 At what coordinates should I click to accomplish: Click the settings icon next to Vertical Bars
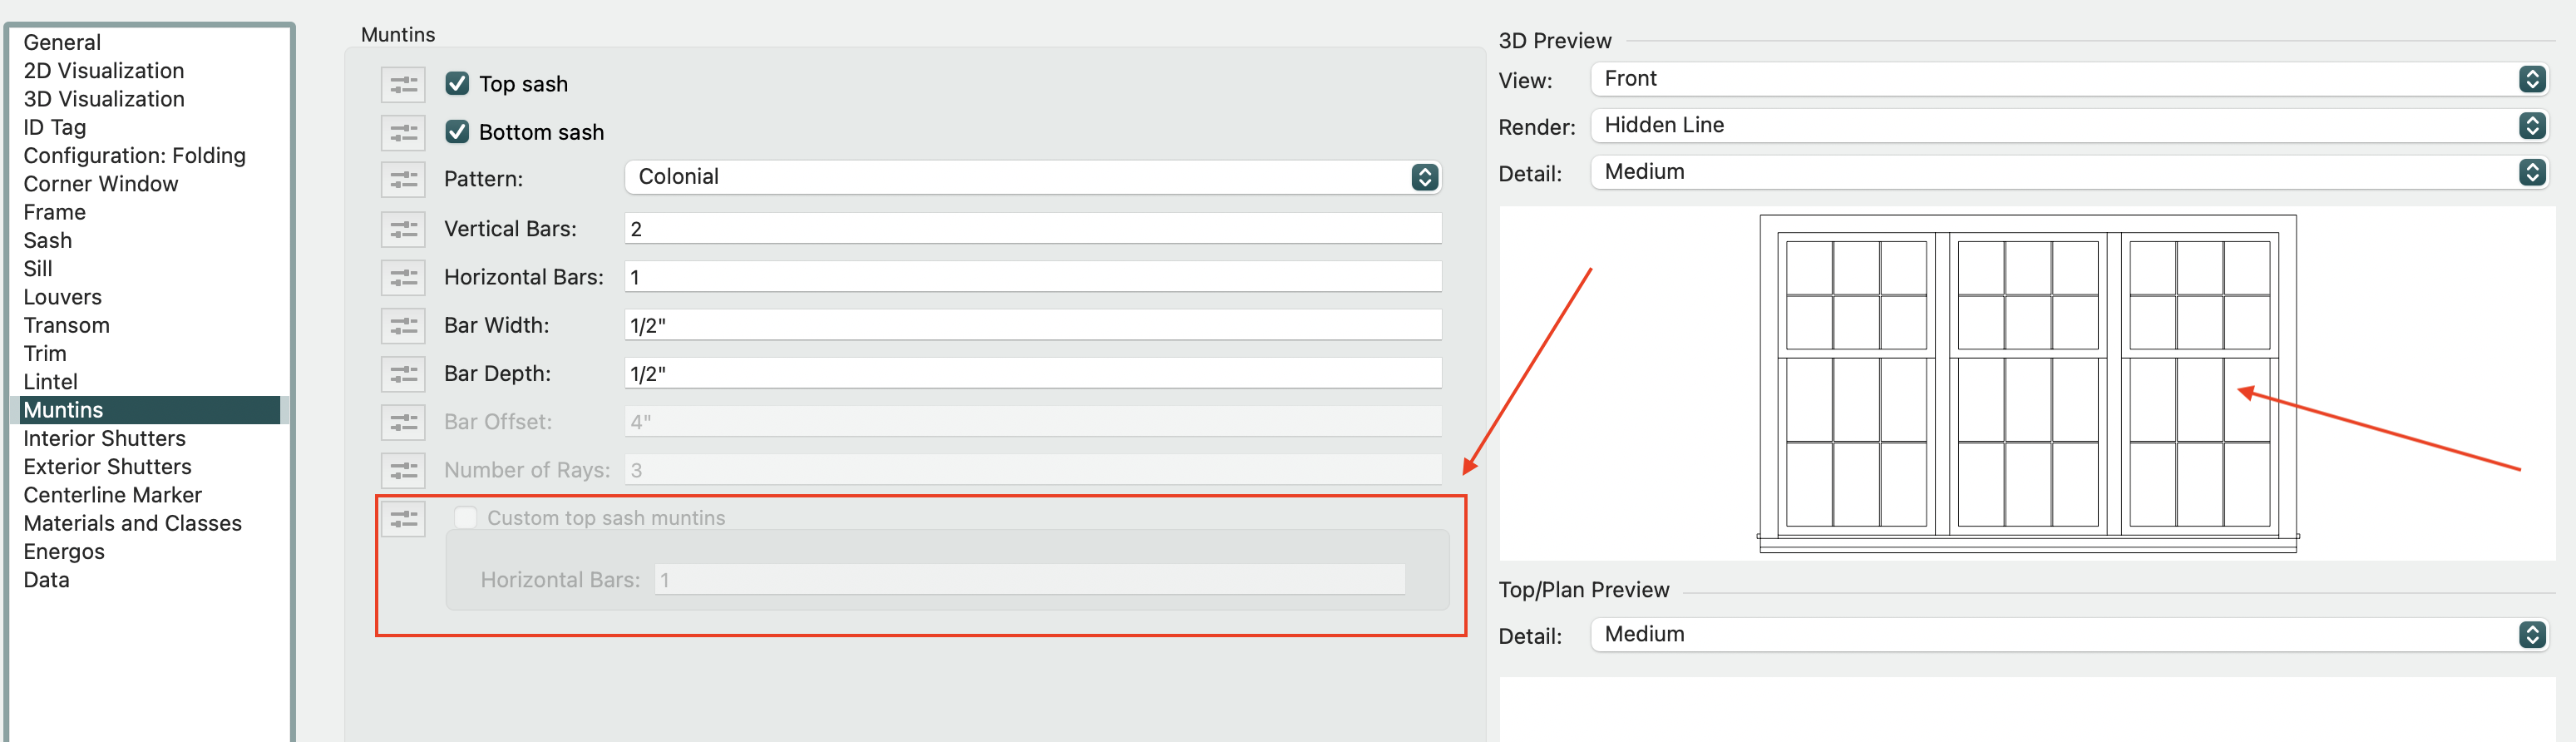point(403,229)
